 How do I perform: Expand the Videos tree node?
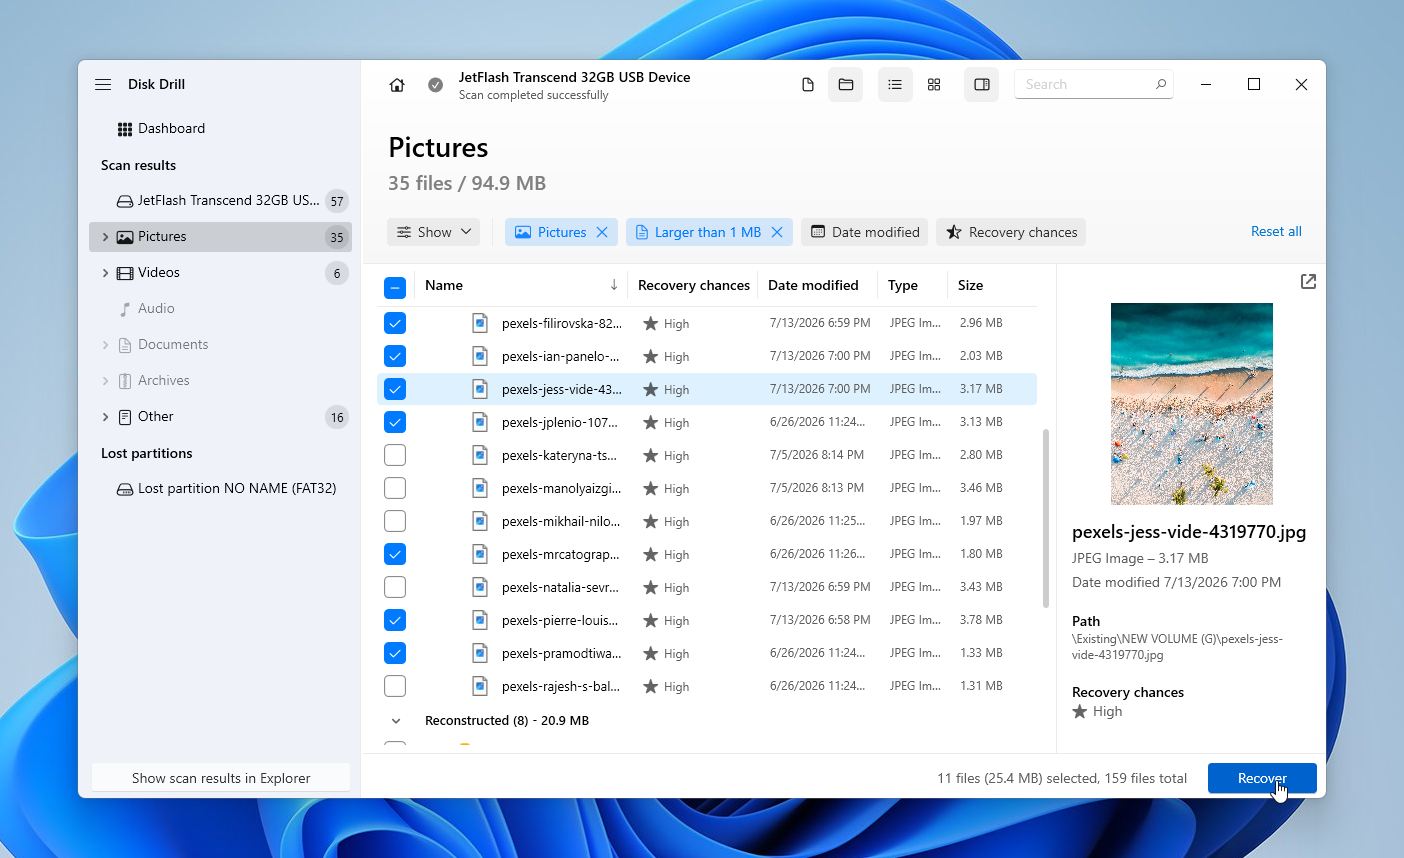(x=105, y=273)
